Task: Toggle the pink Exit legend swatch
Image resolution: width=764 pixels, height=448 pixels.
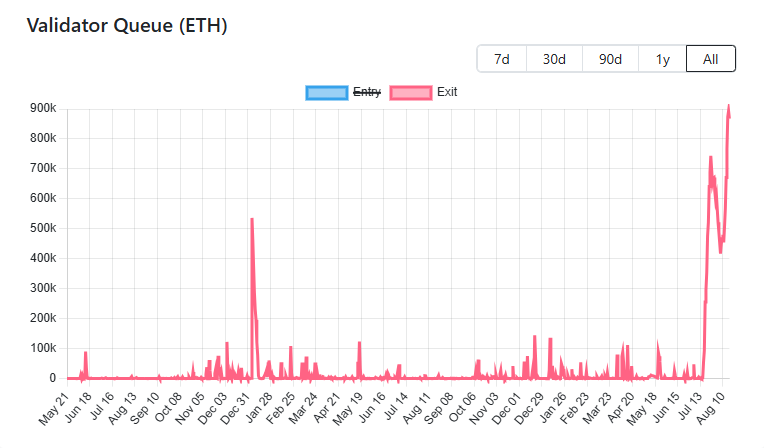Action: [411, 93]
